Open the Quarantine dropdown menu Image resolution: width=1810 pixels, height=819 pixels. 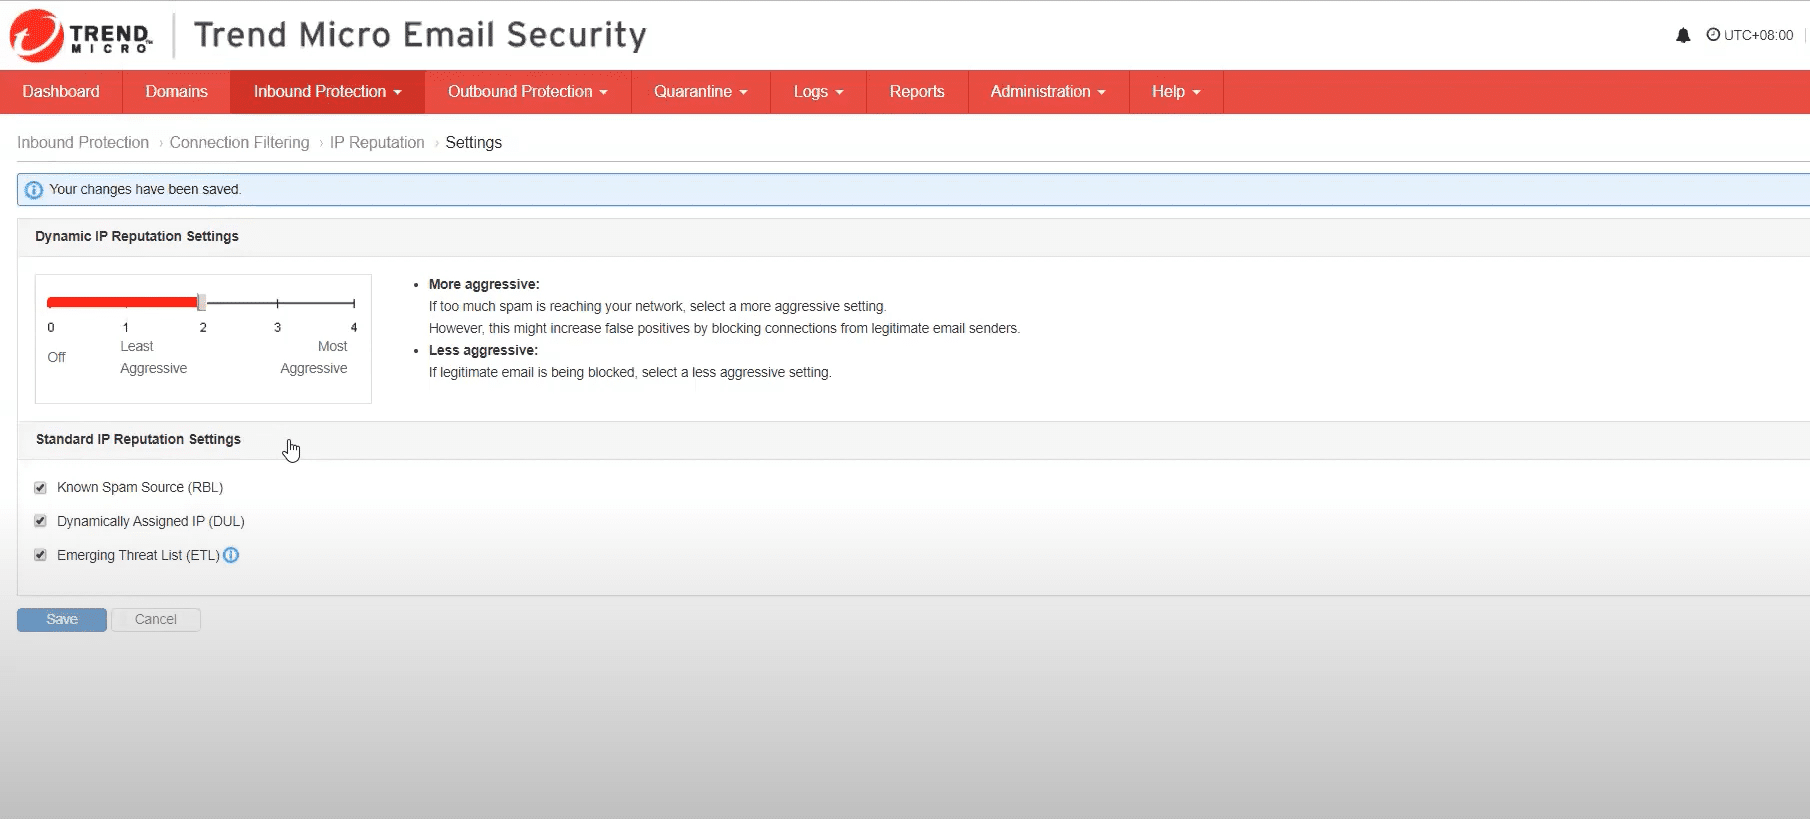pos(700,92)
